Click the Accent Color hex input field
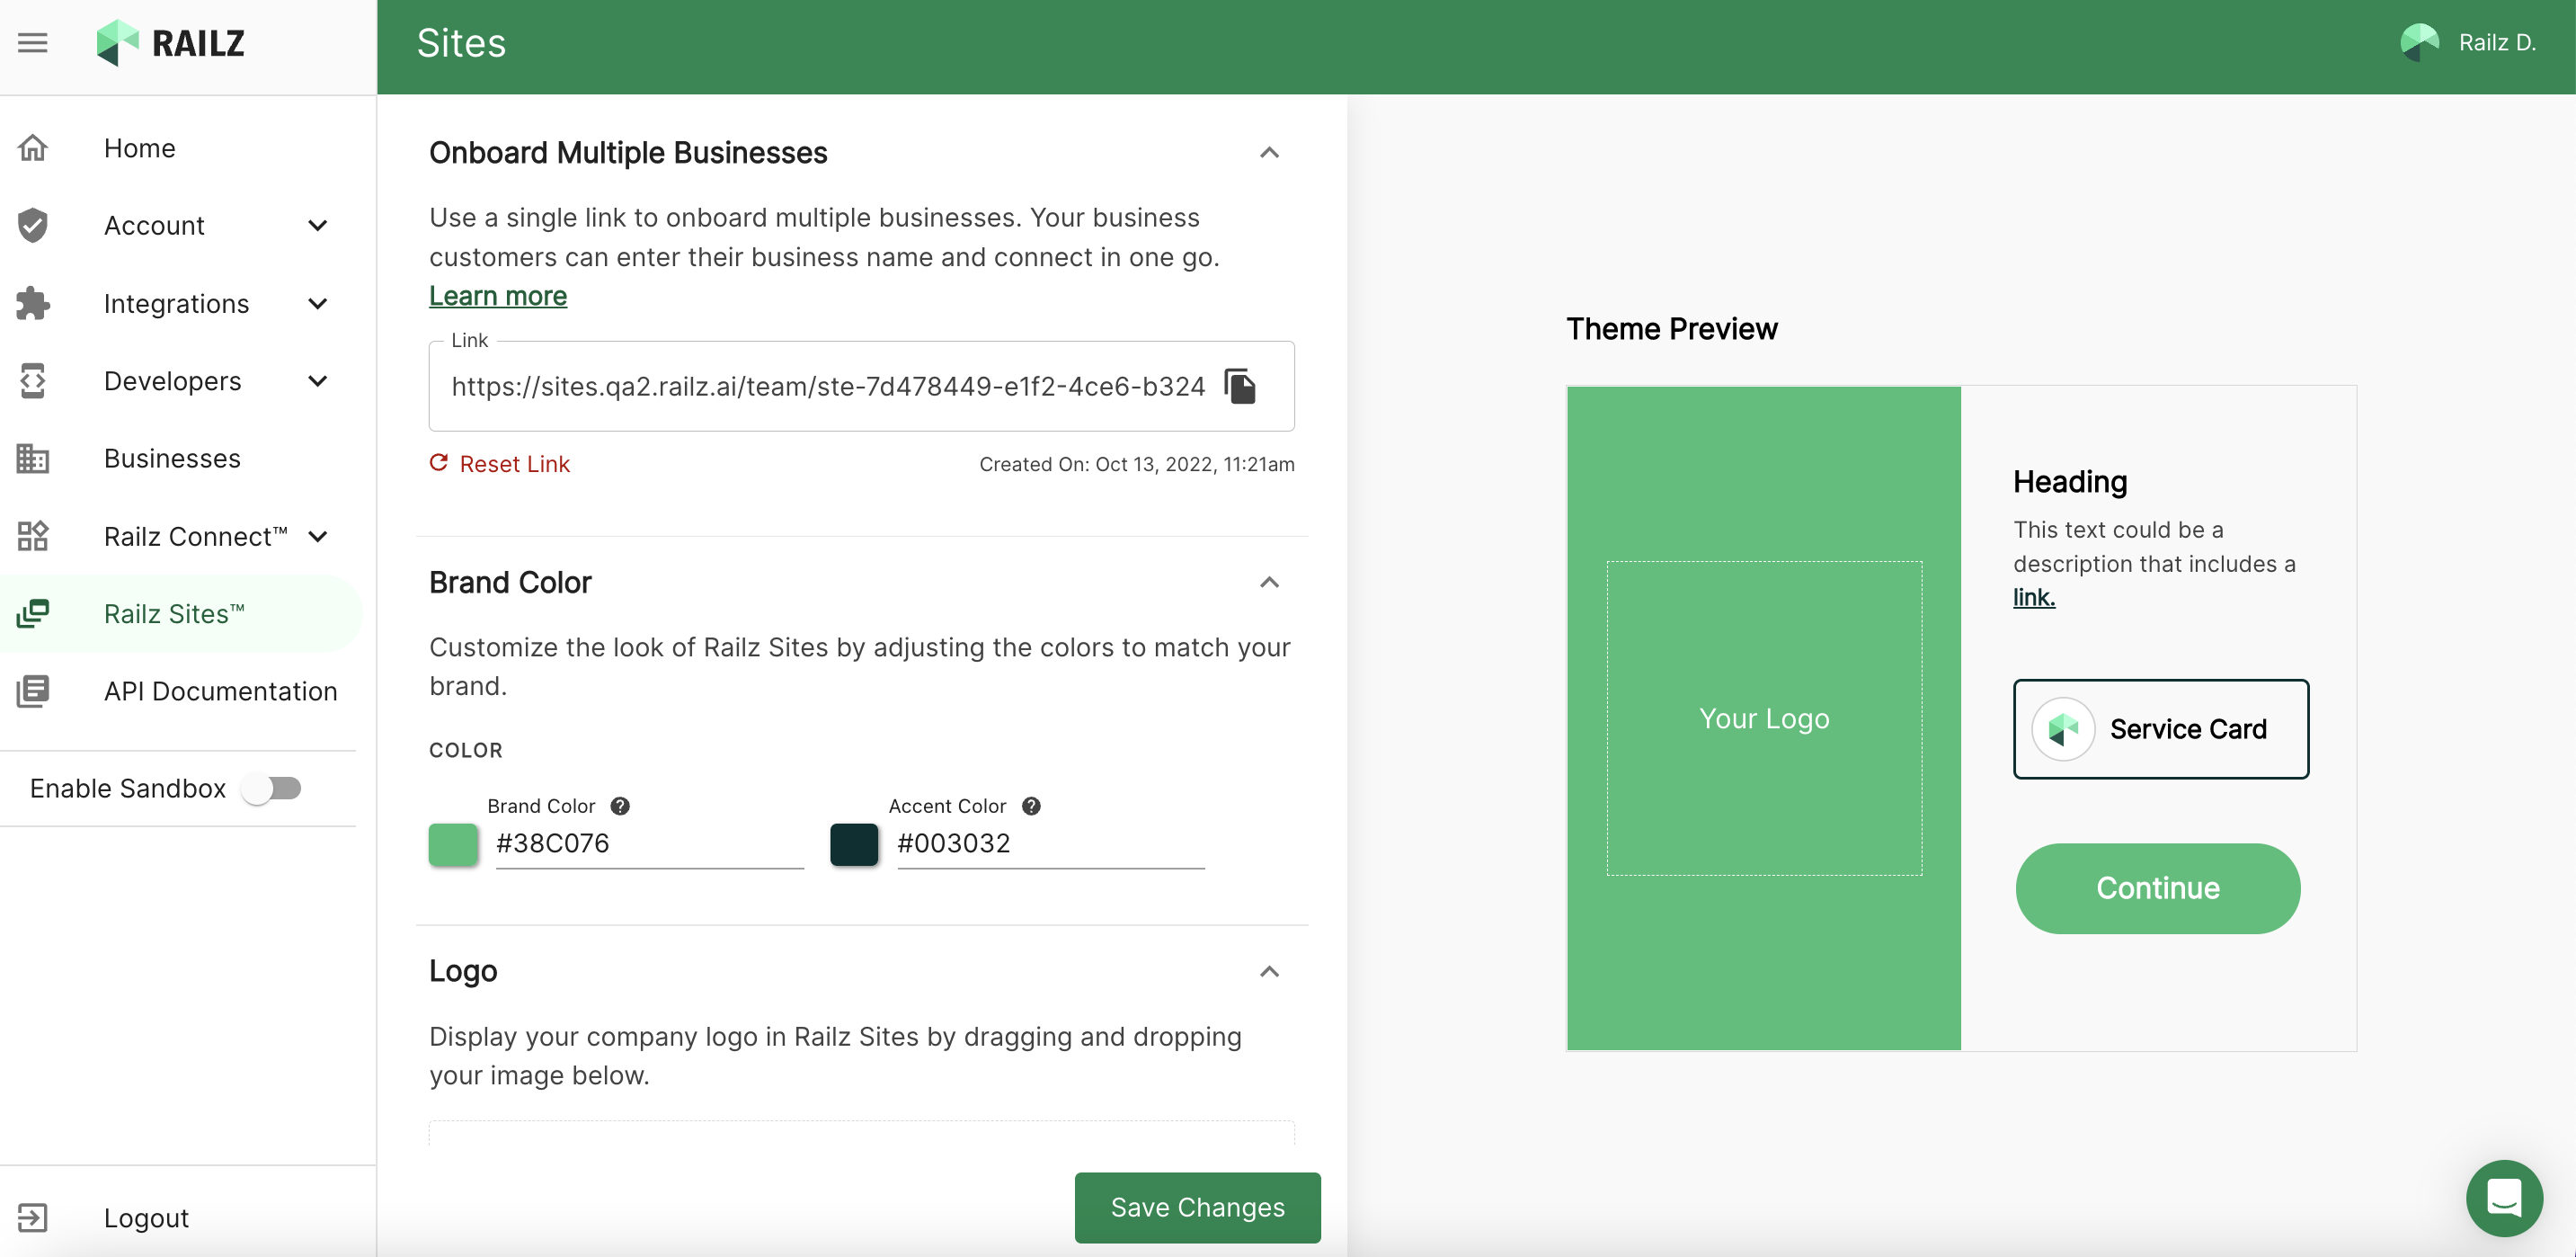2576x1257 pixels. point(1050,844)
